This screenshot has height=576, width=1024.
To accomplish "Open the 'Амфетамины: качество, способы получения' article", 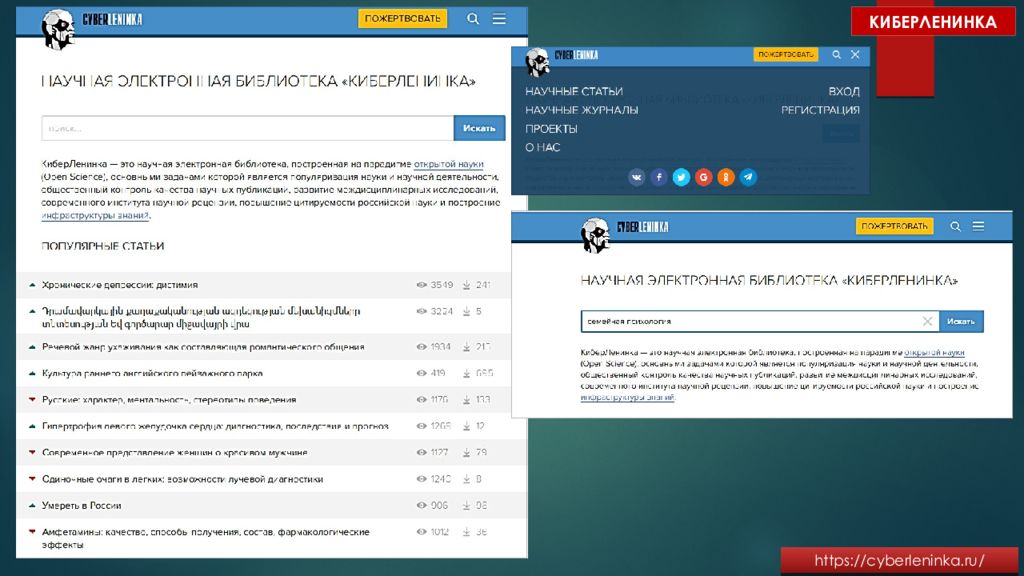I will [206, 538].
